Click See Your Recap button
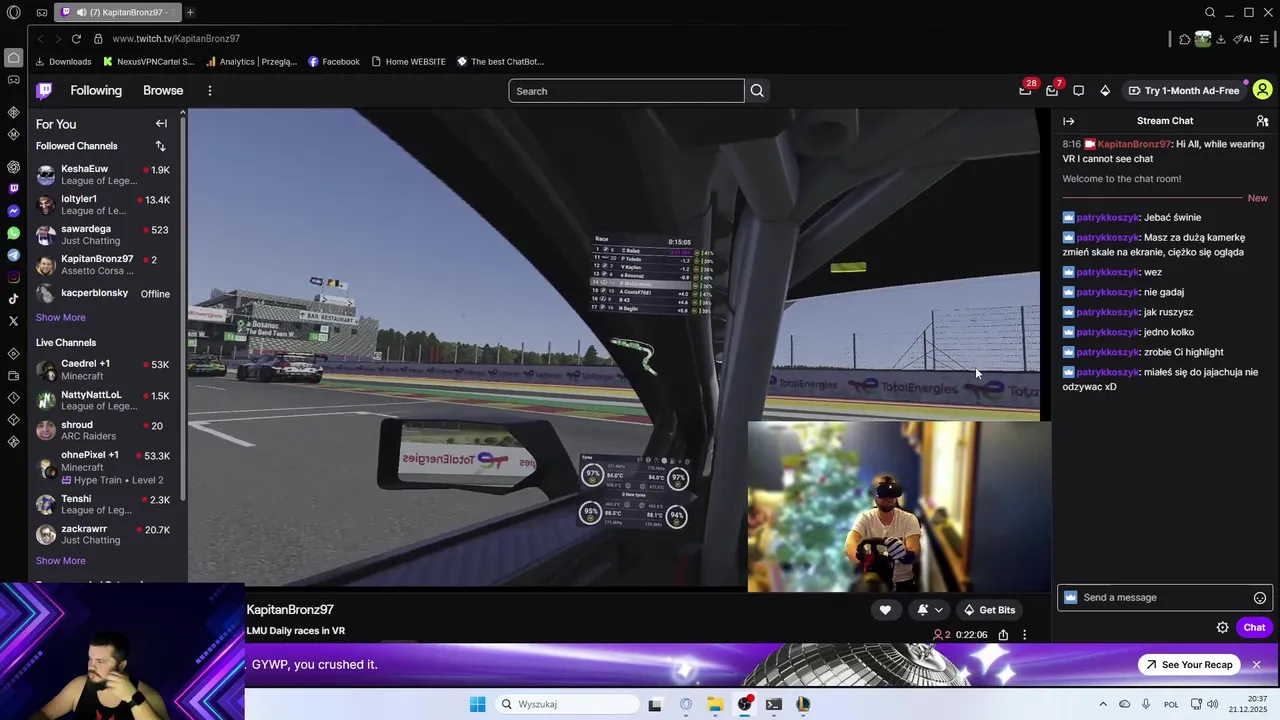This screenshot has width=1280, height=720. pyautogui.click(x=1189, y=665)
